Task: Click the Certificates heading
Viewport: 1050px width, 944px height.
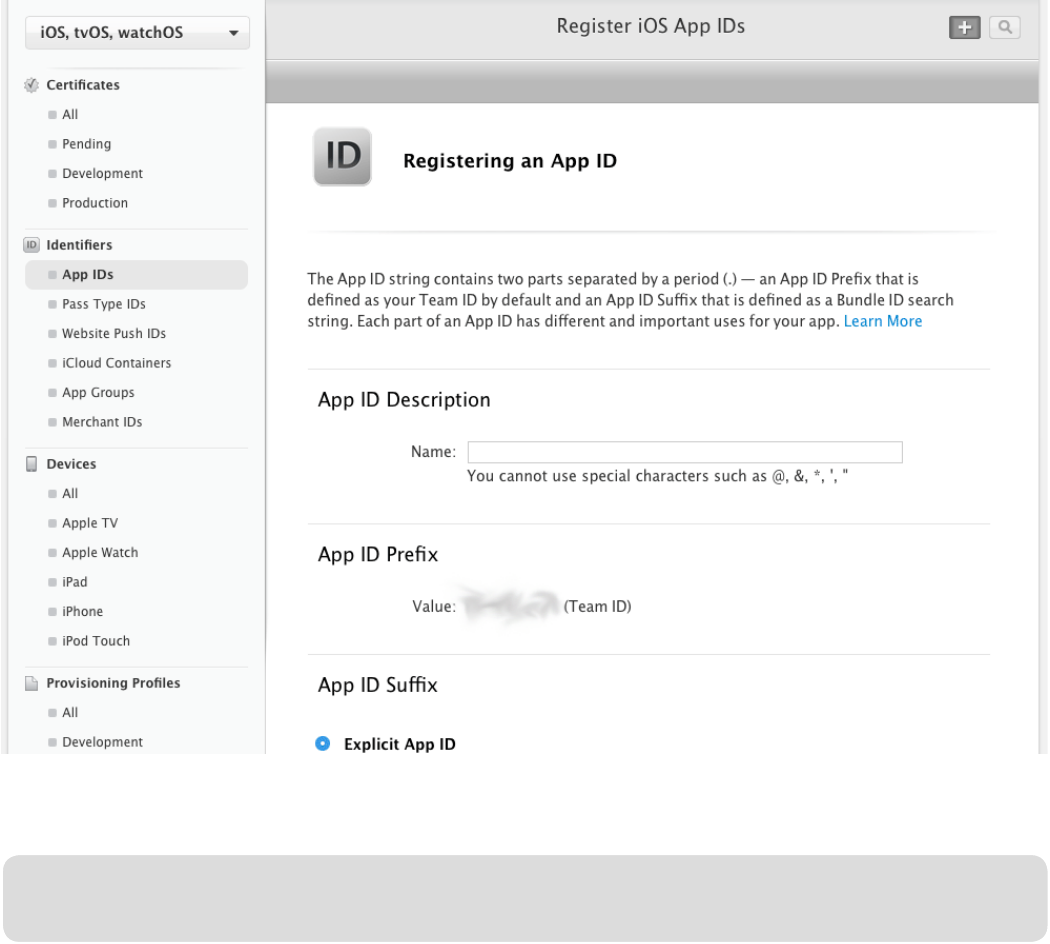Action: tap(83, 85)
